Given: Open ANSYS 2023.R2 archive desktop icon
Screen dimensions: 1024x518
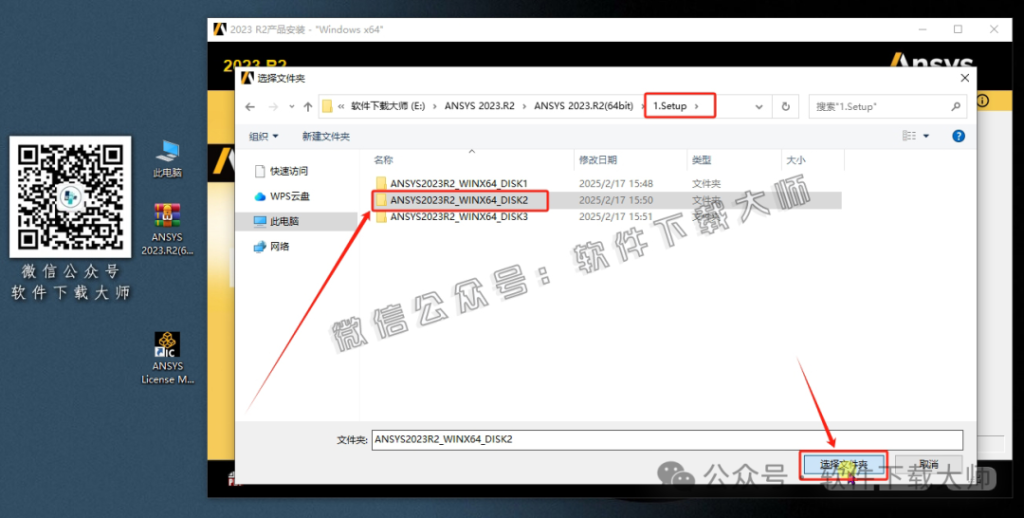Looking at the screenshot, I should pyautogui.click(x=167, y=229).
